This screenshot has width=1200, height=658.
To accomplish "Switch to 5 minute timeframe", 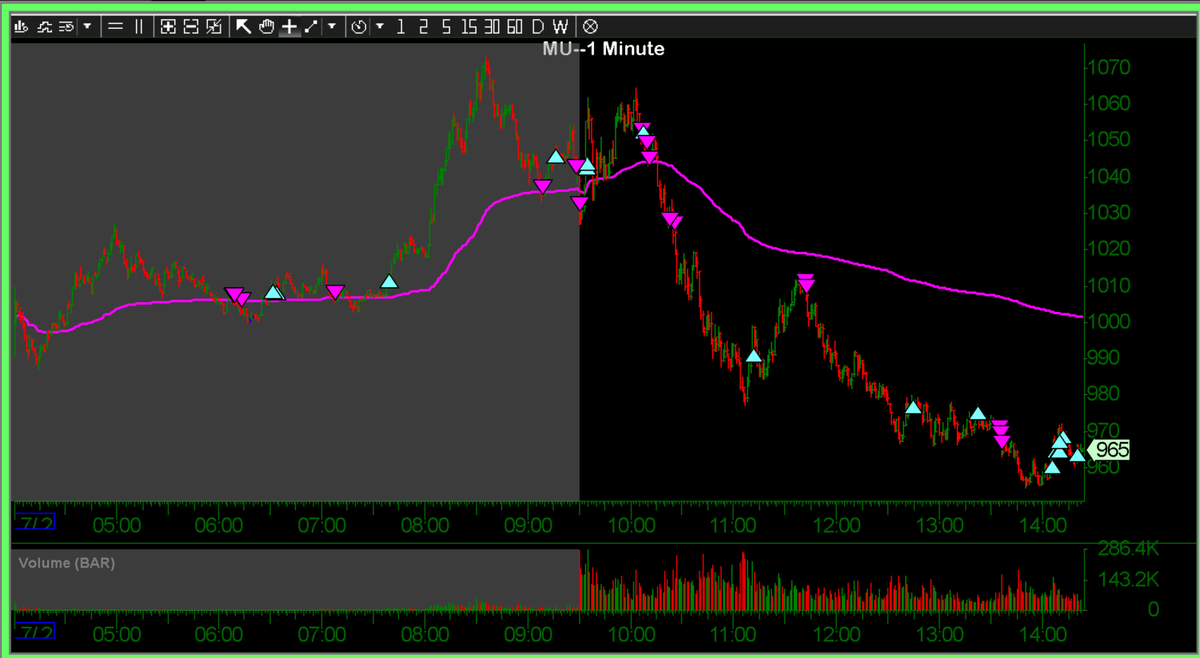I will [445, 27].
